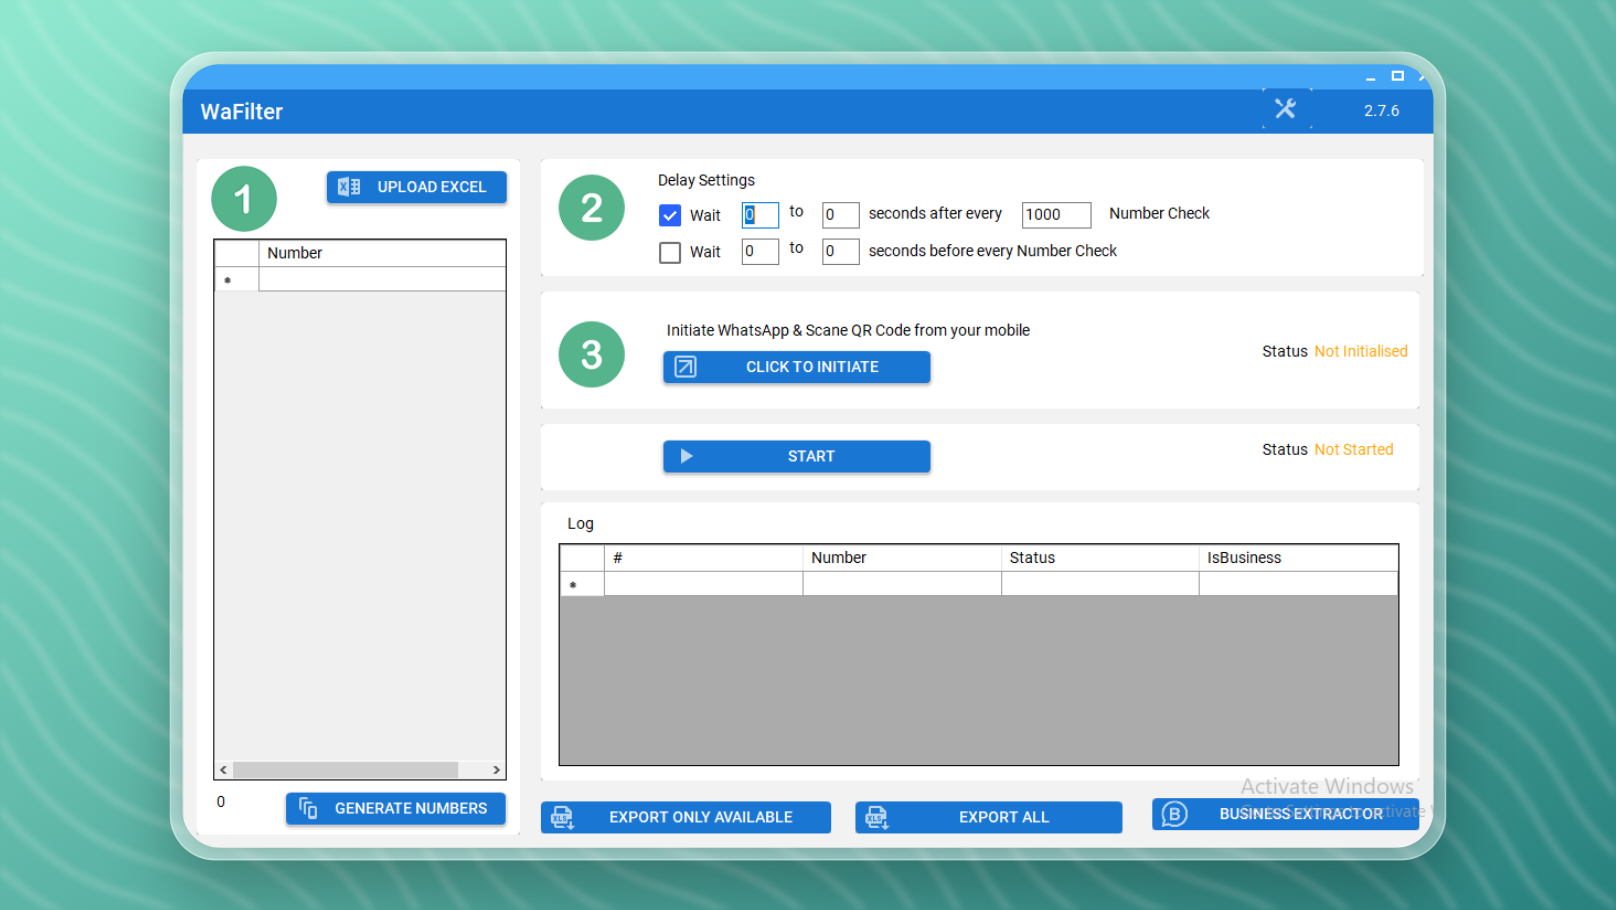Focus the 1000 number check count field

(1055, 215)
